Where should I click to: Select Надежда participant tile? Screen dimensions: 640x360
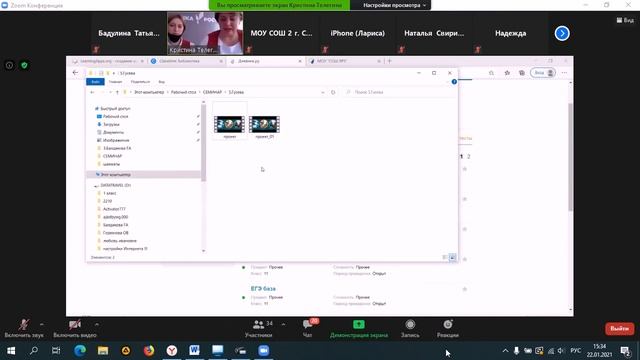click(511, 33)
